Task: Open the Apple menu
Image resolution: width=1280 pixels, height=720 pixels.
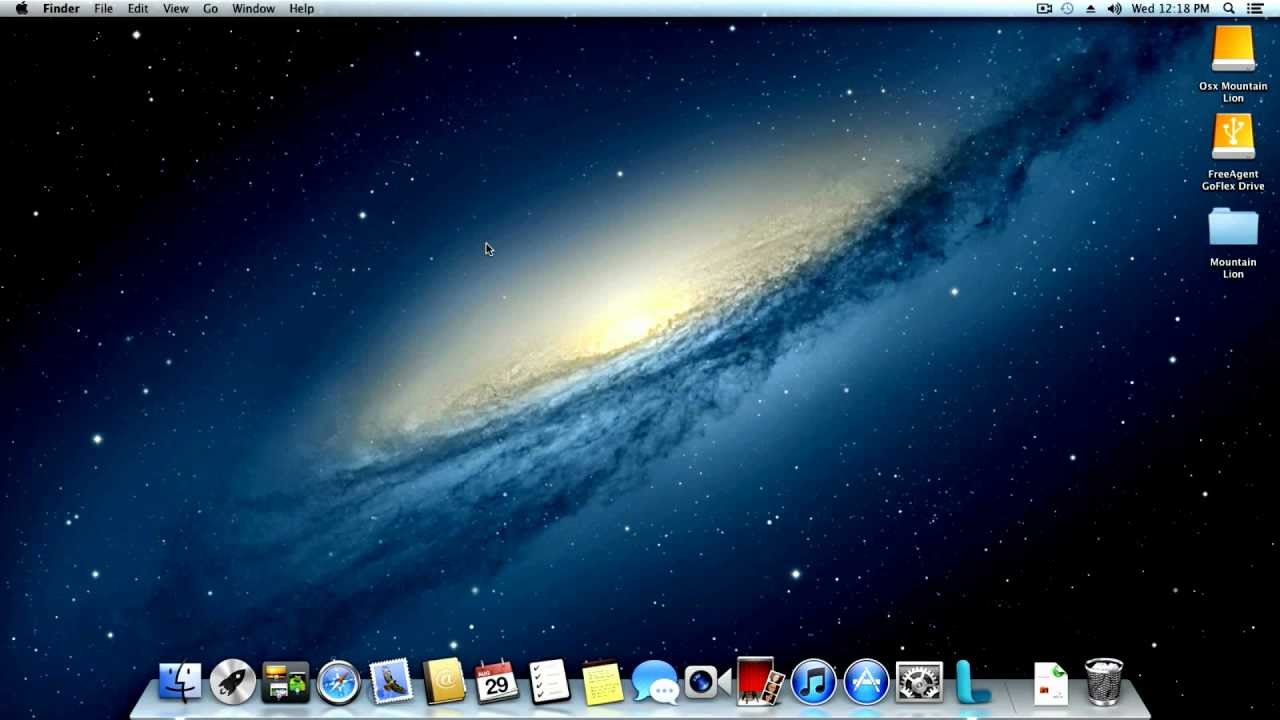Action: (x=21, y=9)
